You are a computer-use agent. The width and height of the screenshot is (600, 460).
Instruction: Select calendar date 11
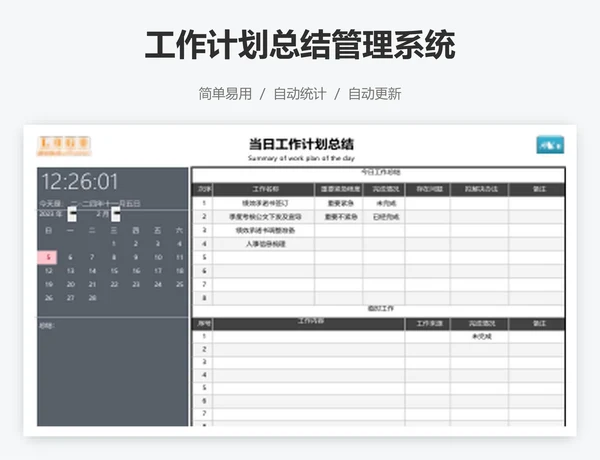[180, 257]
